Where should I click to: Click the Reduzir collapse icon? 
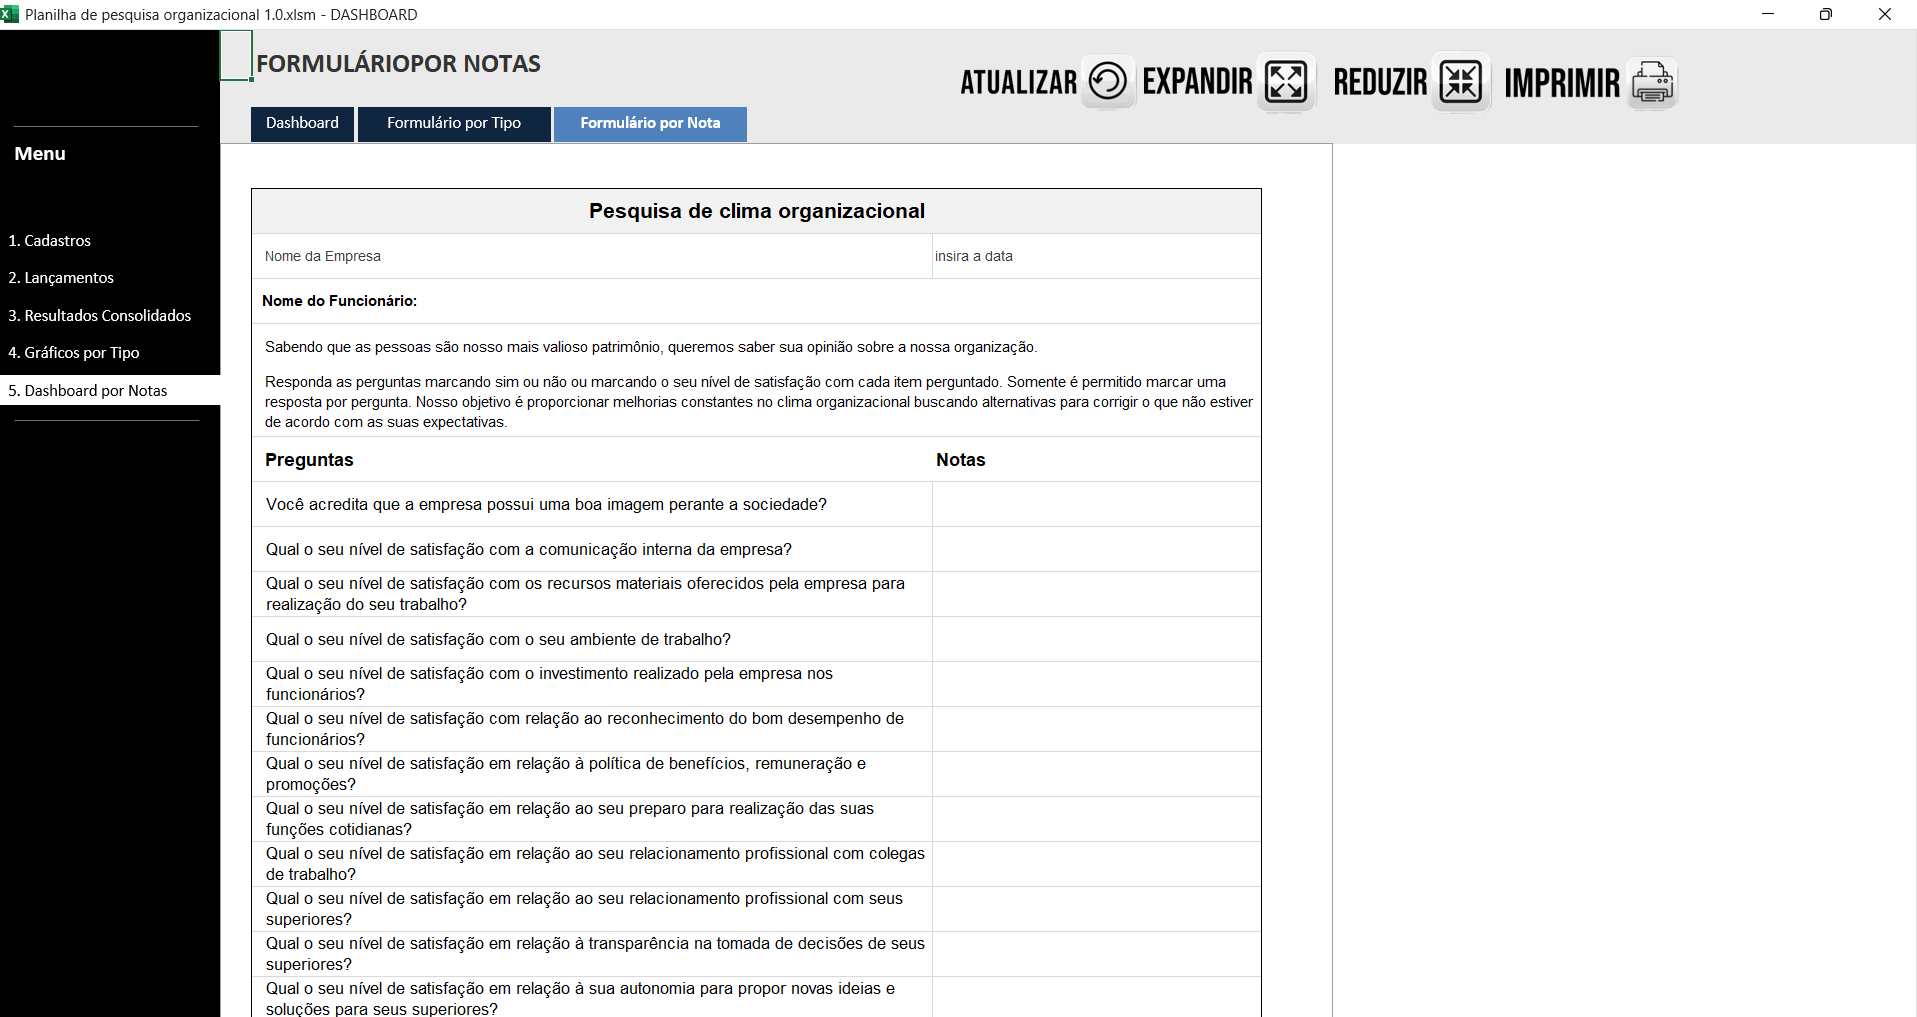tap(1461, 82)
